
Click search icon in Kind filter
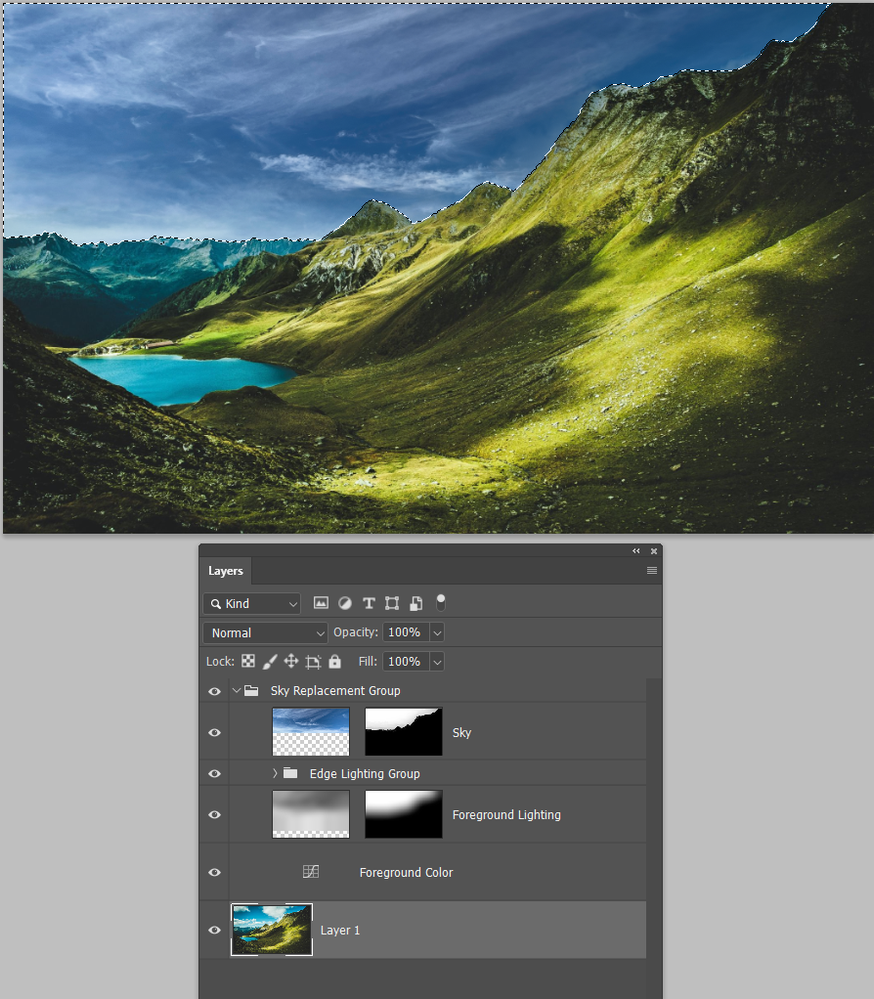point(216,604)
